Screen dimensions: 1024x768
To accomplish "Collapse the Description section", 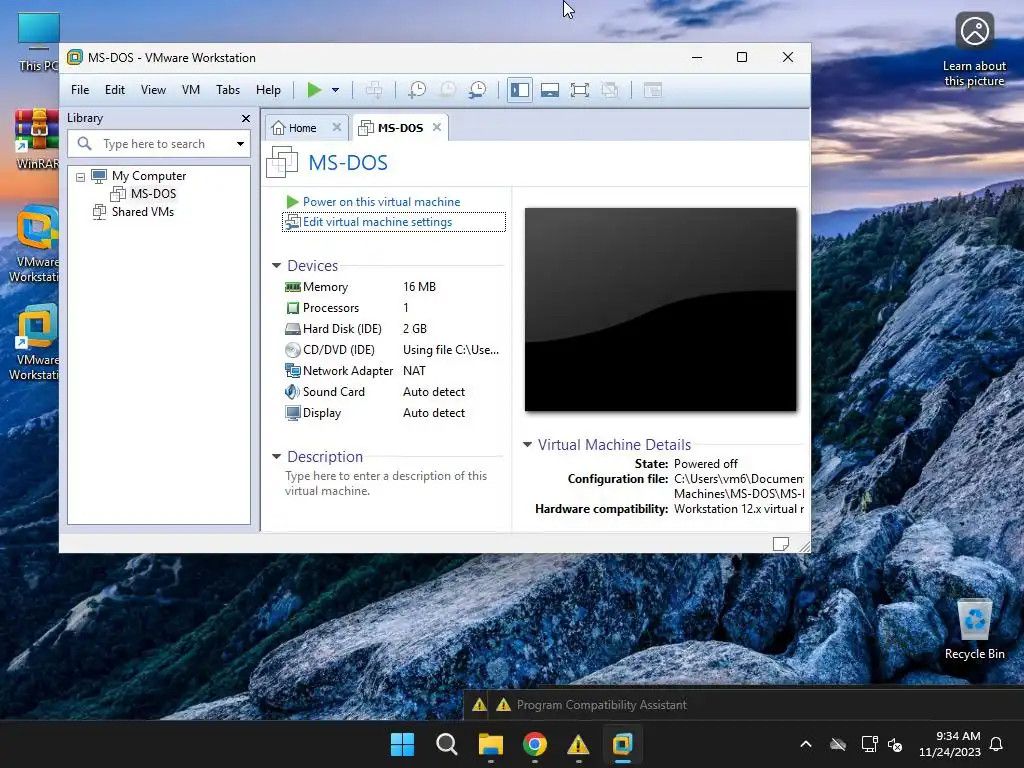I will (x=276, y=456).
